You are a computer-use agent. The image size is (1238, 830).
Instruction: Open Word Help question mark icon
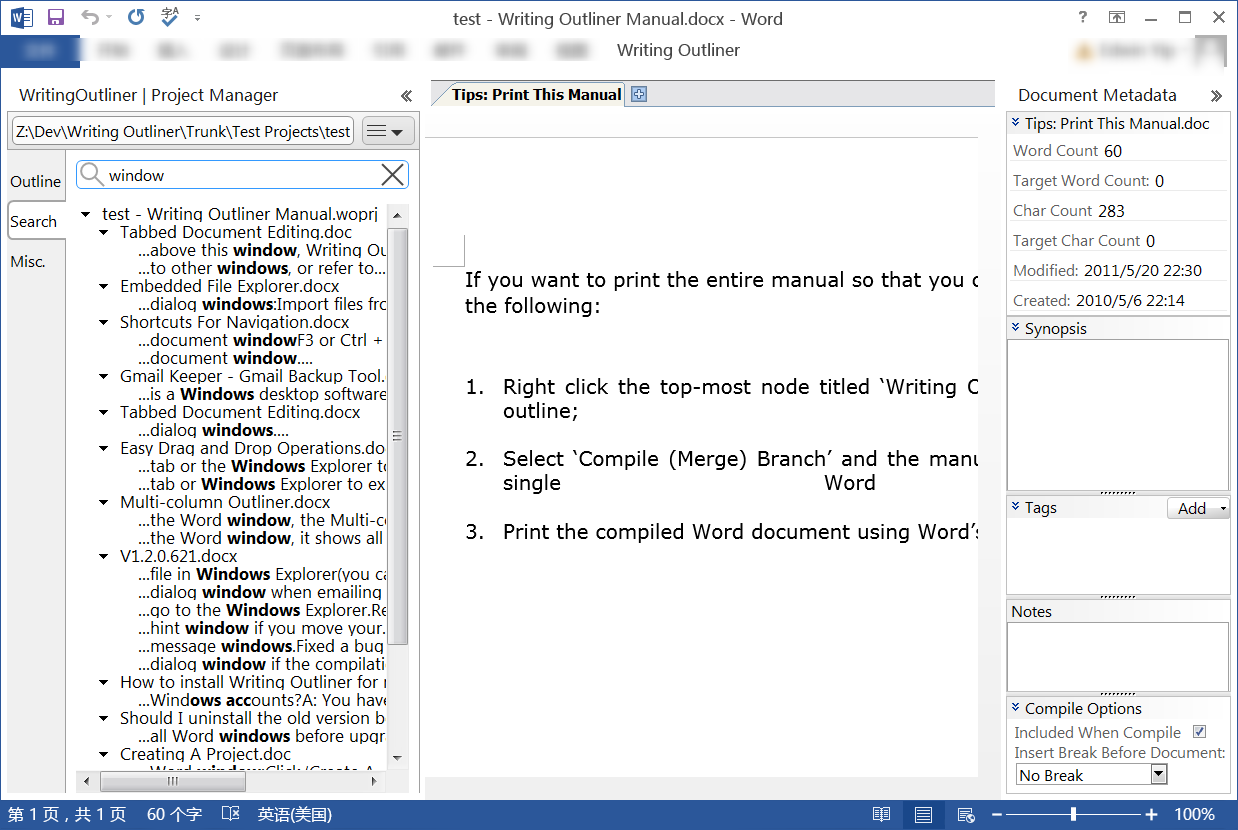point(1083,17)
